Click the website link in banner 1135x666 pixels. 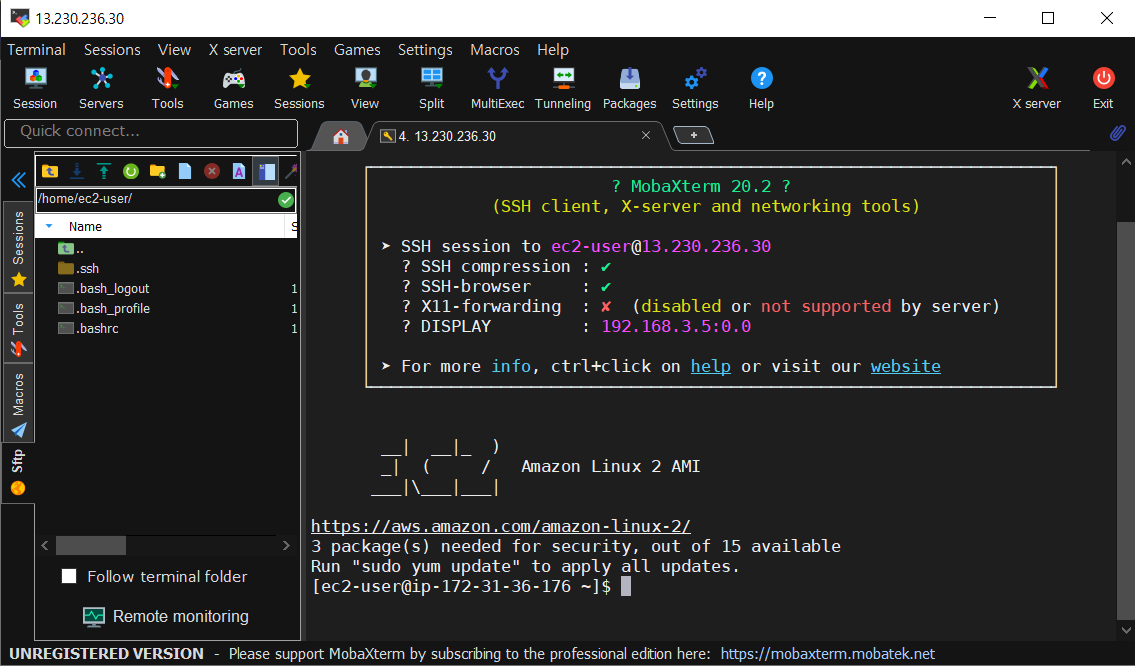pos(906,366)
